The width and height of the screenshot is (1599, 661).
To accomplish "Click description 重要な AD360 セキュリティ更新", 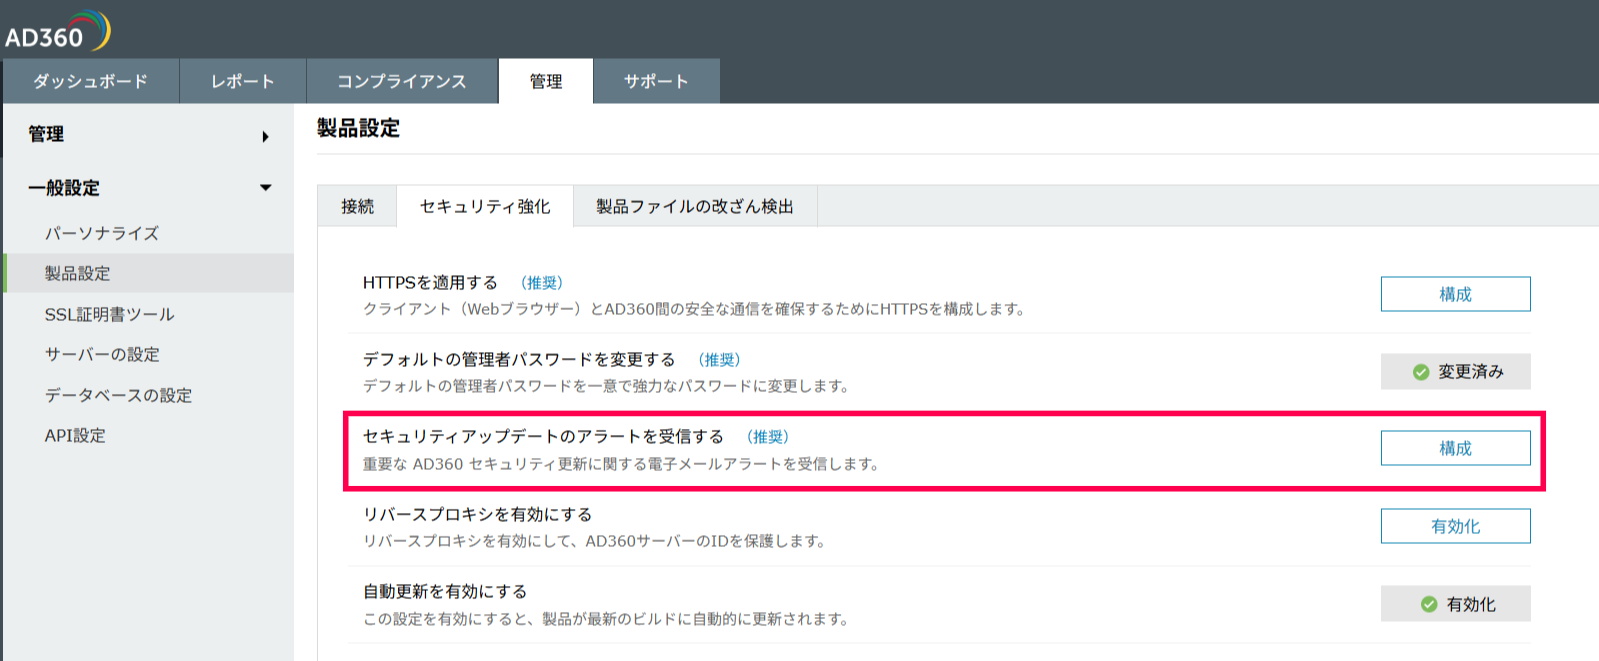I will (621, 464).
